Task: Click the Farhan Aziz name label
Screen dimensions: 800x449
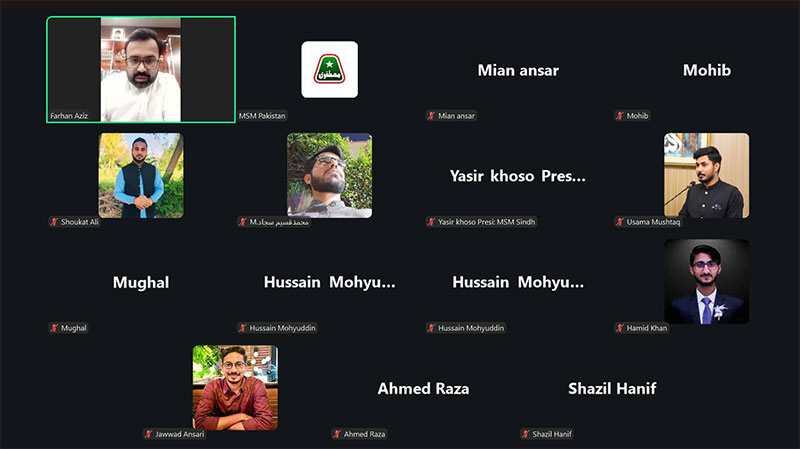Action: (69, 116)
